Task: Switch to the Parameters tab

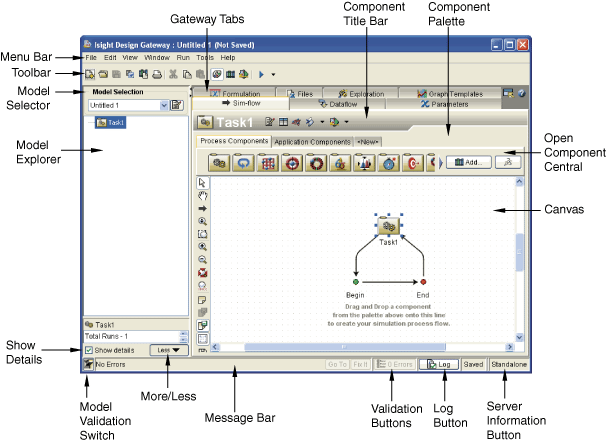Action: 444,104
